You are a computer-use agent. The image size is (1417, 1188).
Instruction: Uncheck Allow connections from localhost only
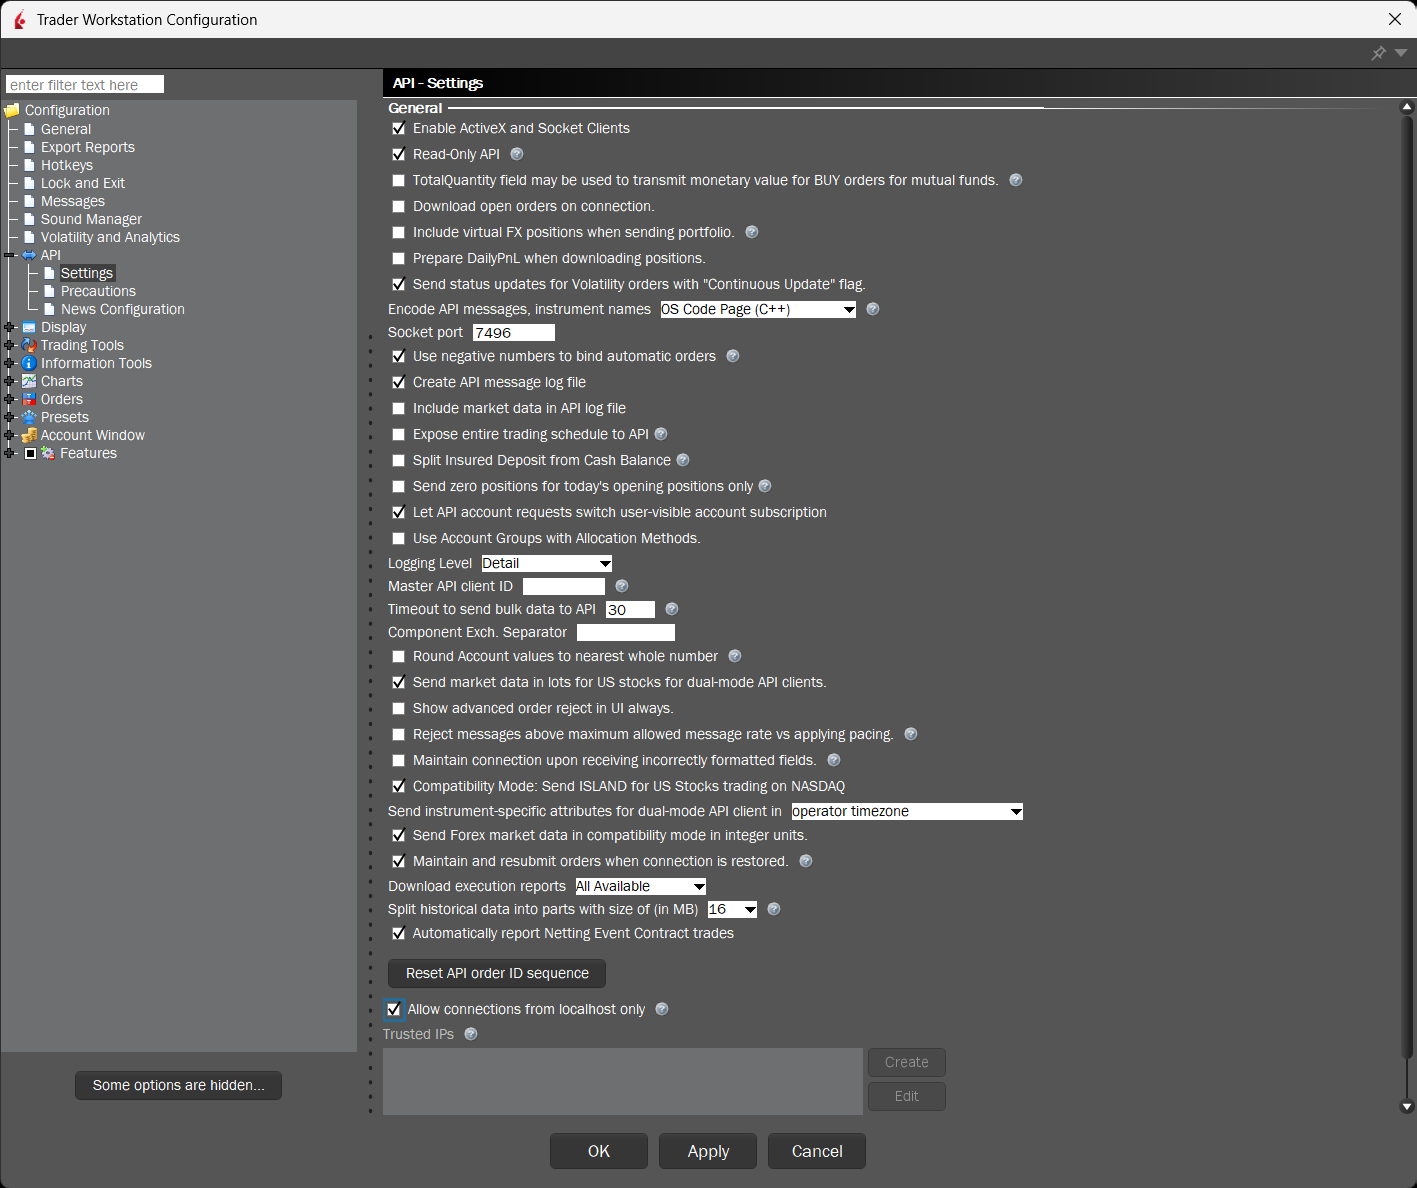(393, 1009)
